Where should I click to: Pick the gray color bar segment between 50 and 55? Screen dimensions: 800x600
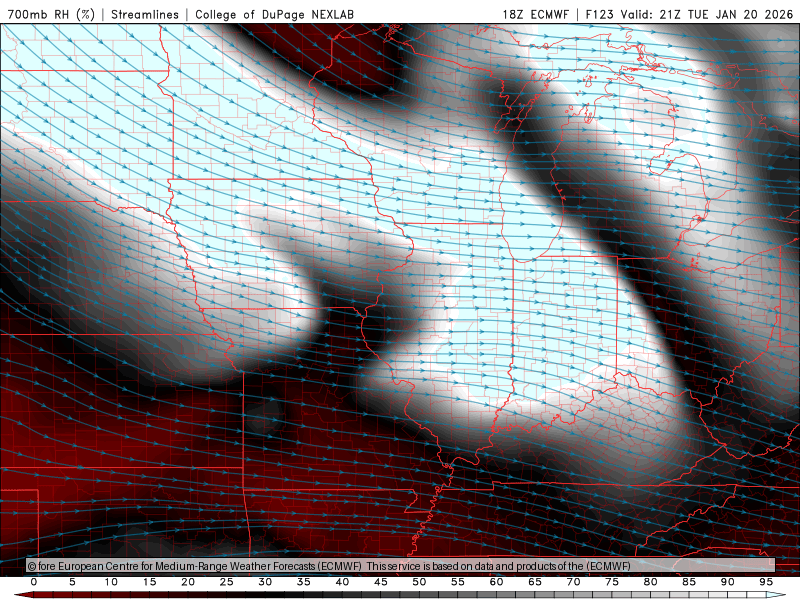438,595
